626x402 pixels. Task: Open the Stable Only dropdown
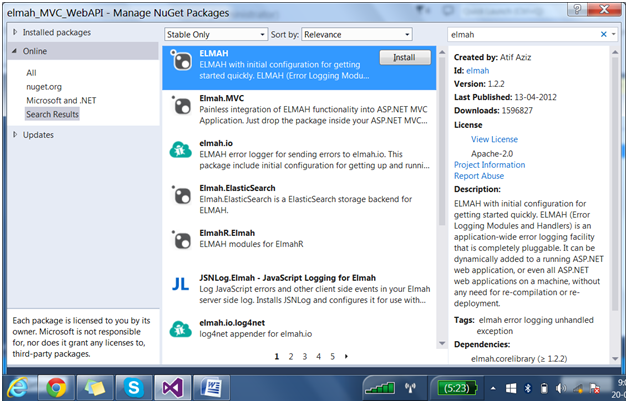tap(216, 35)
